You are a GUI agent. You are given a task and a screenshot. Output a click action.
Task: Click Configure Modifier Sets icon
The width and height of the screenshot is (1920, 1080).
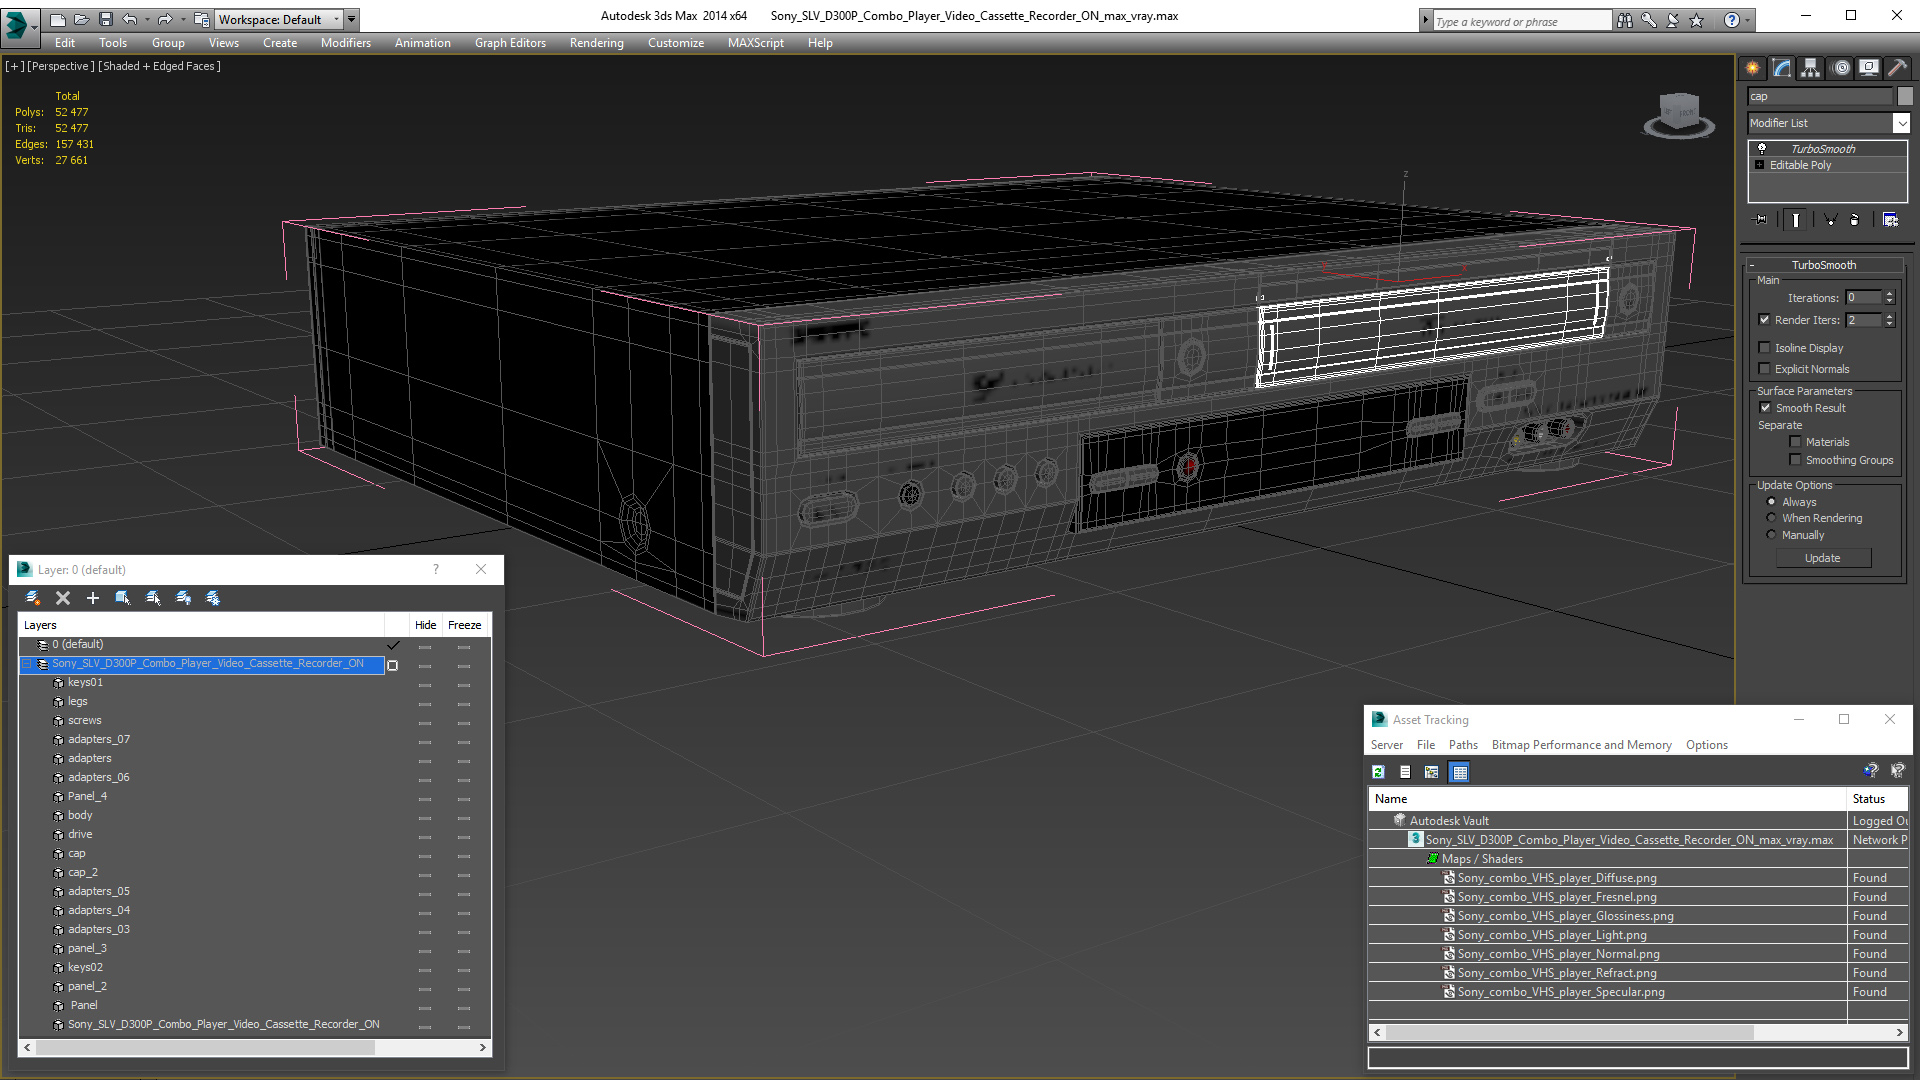click(x=1890, y=219)
